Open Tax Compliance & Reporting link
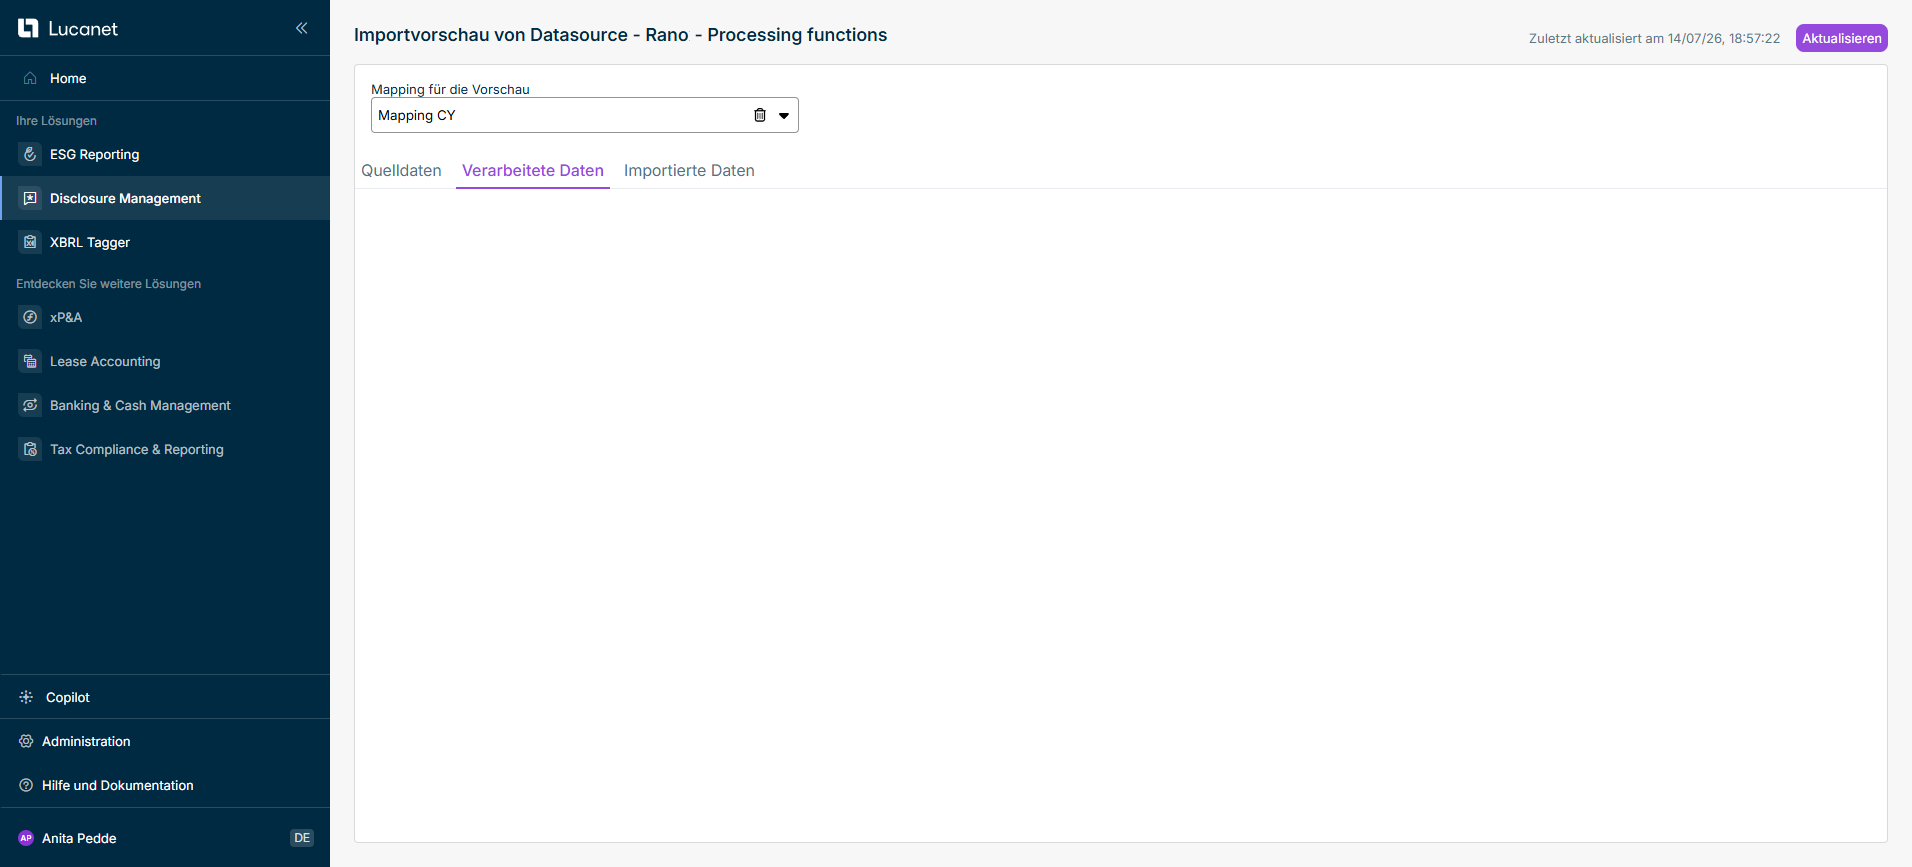 tap(165, 449)
